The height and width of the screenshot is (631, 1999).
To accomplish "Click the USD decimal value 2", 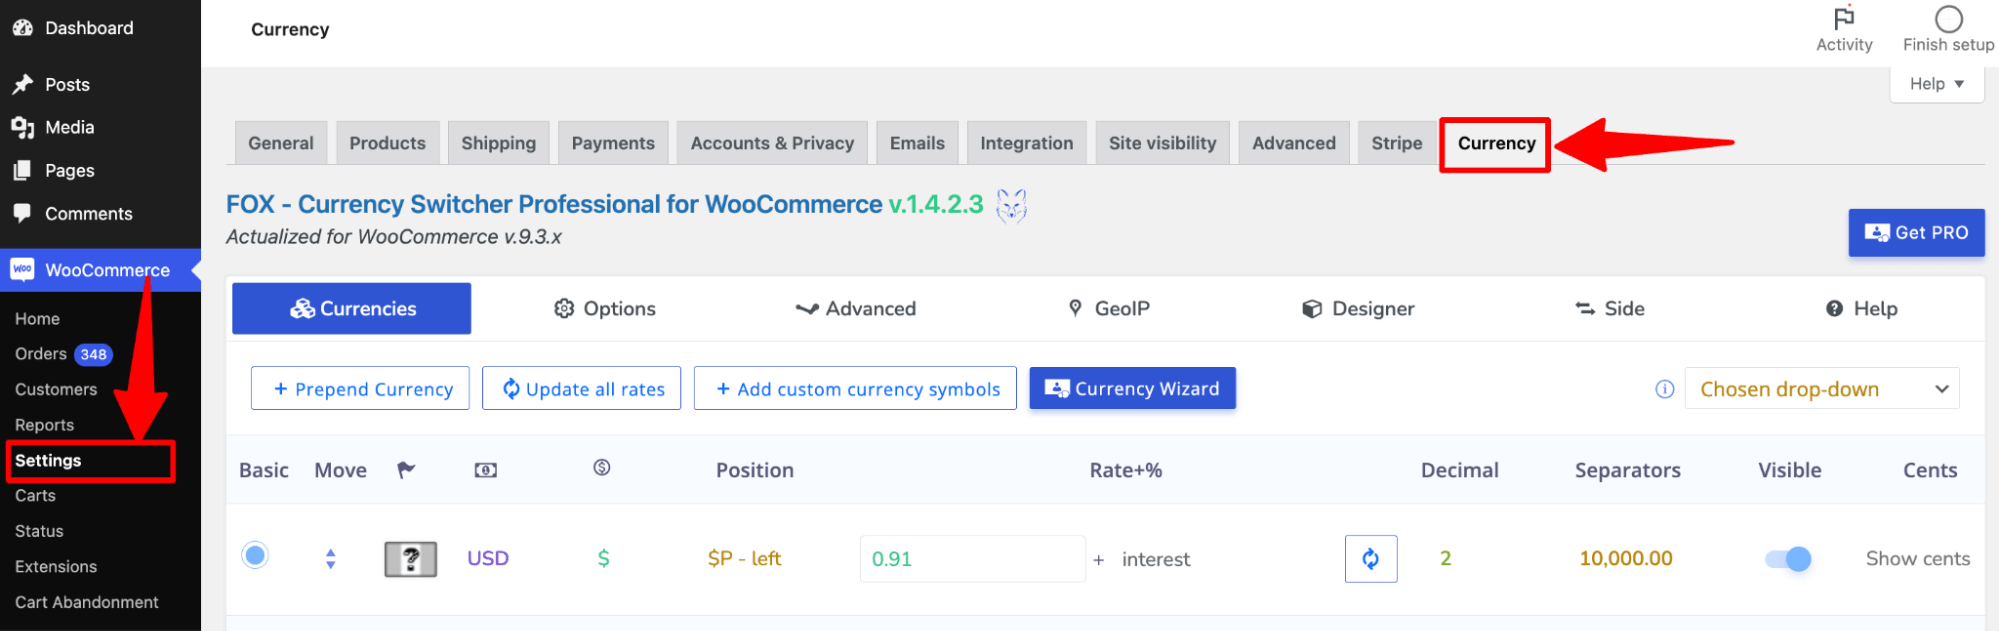I will coord(1445,558).
